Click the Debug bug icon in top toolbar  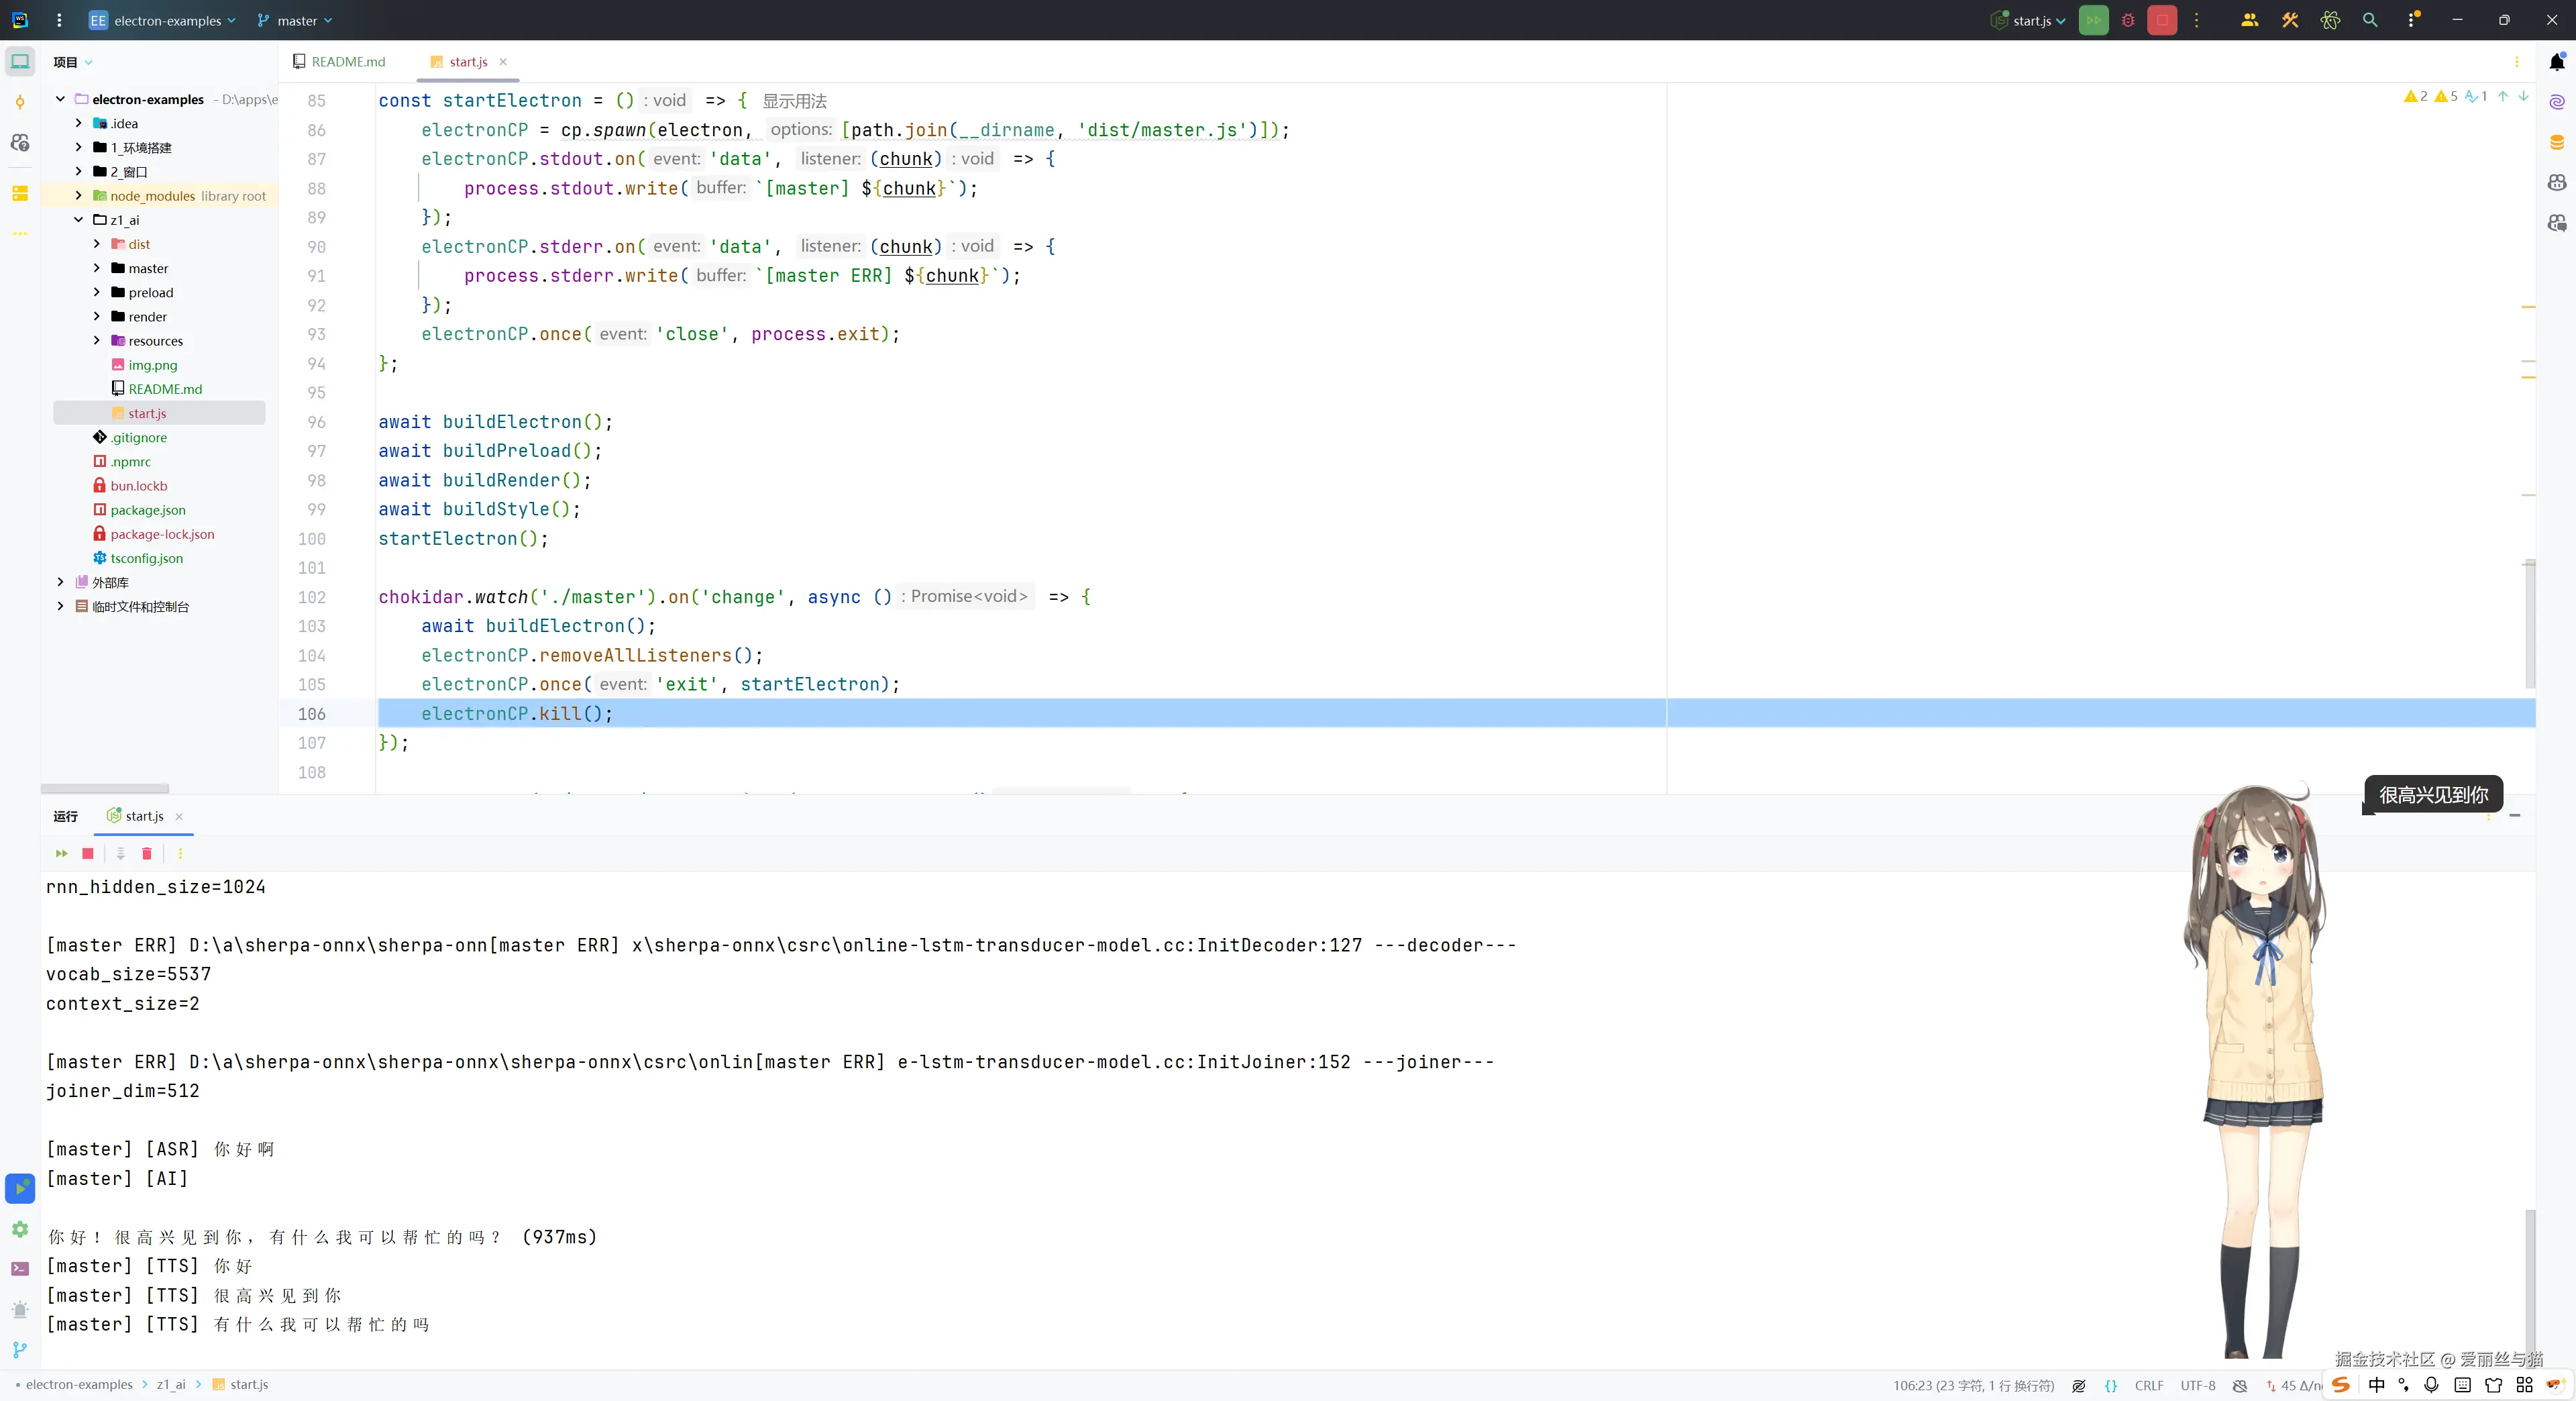[2128, 20]
